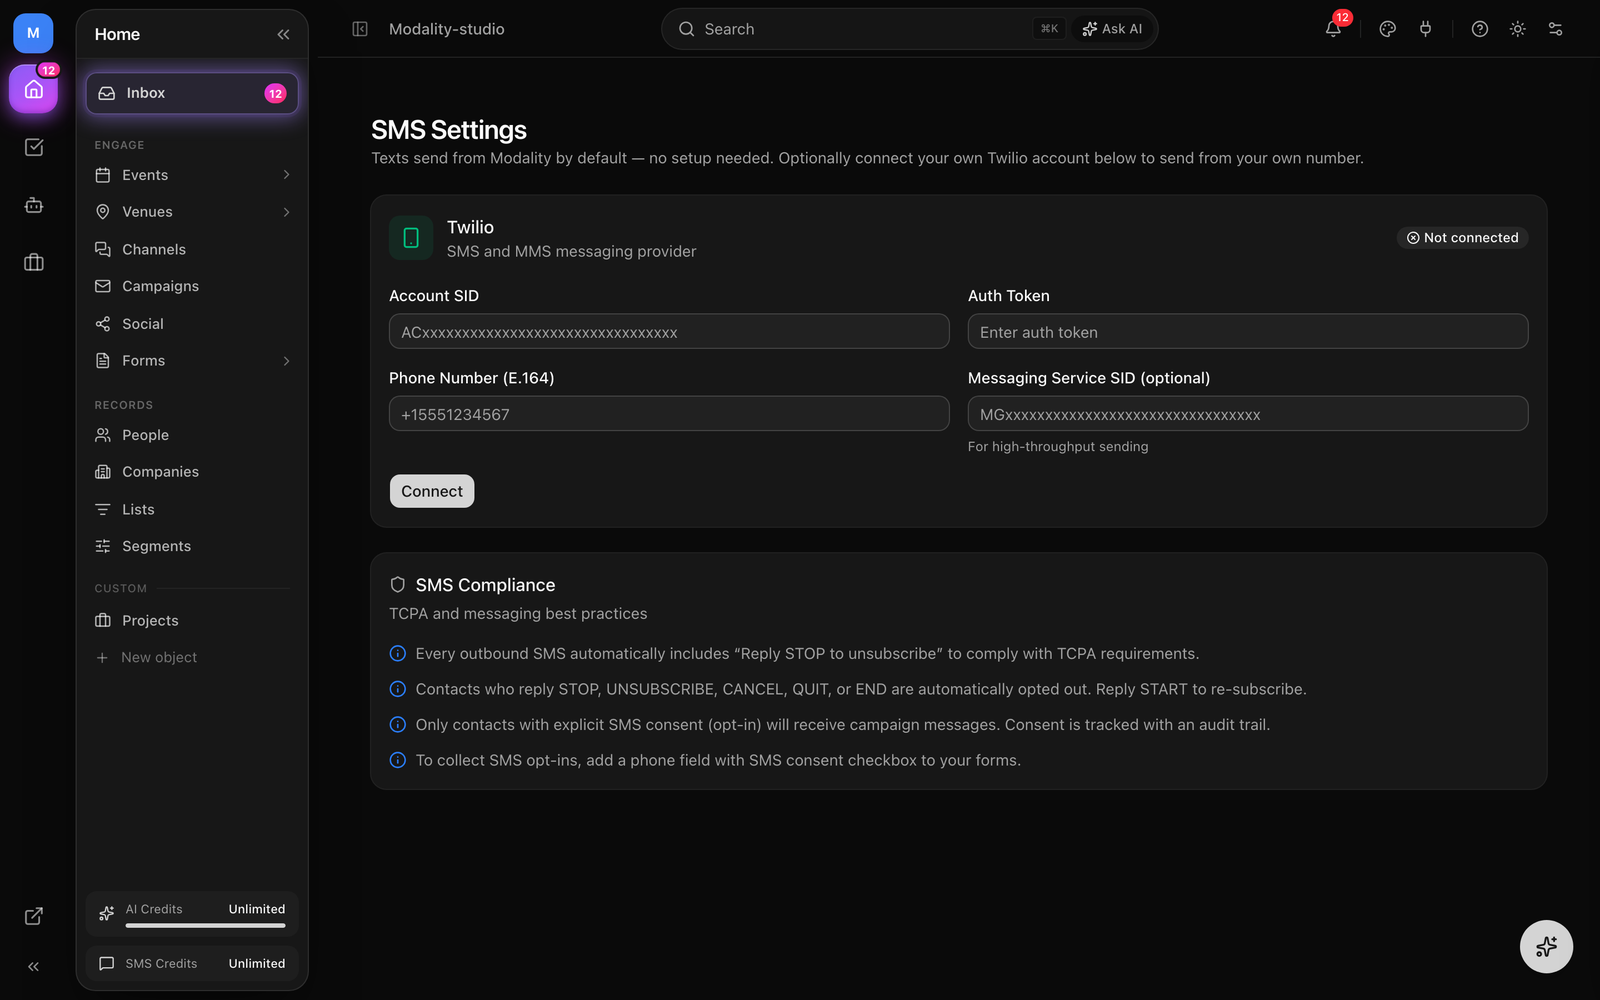Viewport: 1600px width, 1000px height.
Task: Open Social in the sidebar
Action: [192, 324]
